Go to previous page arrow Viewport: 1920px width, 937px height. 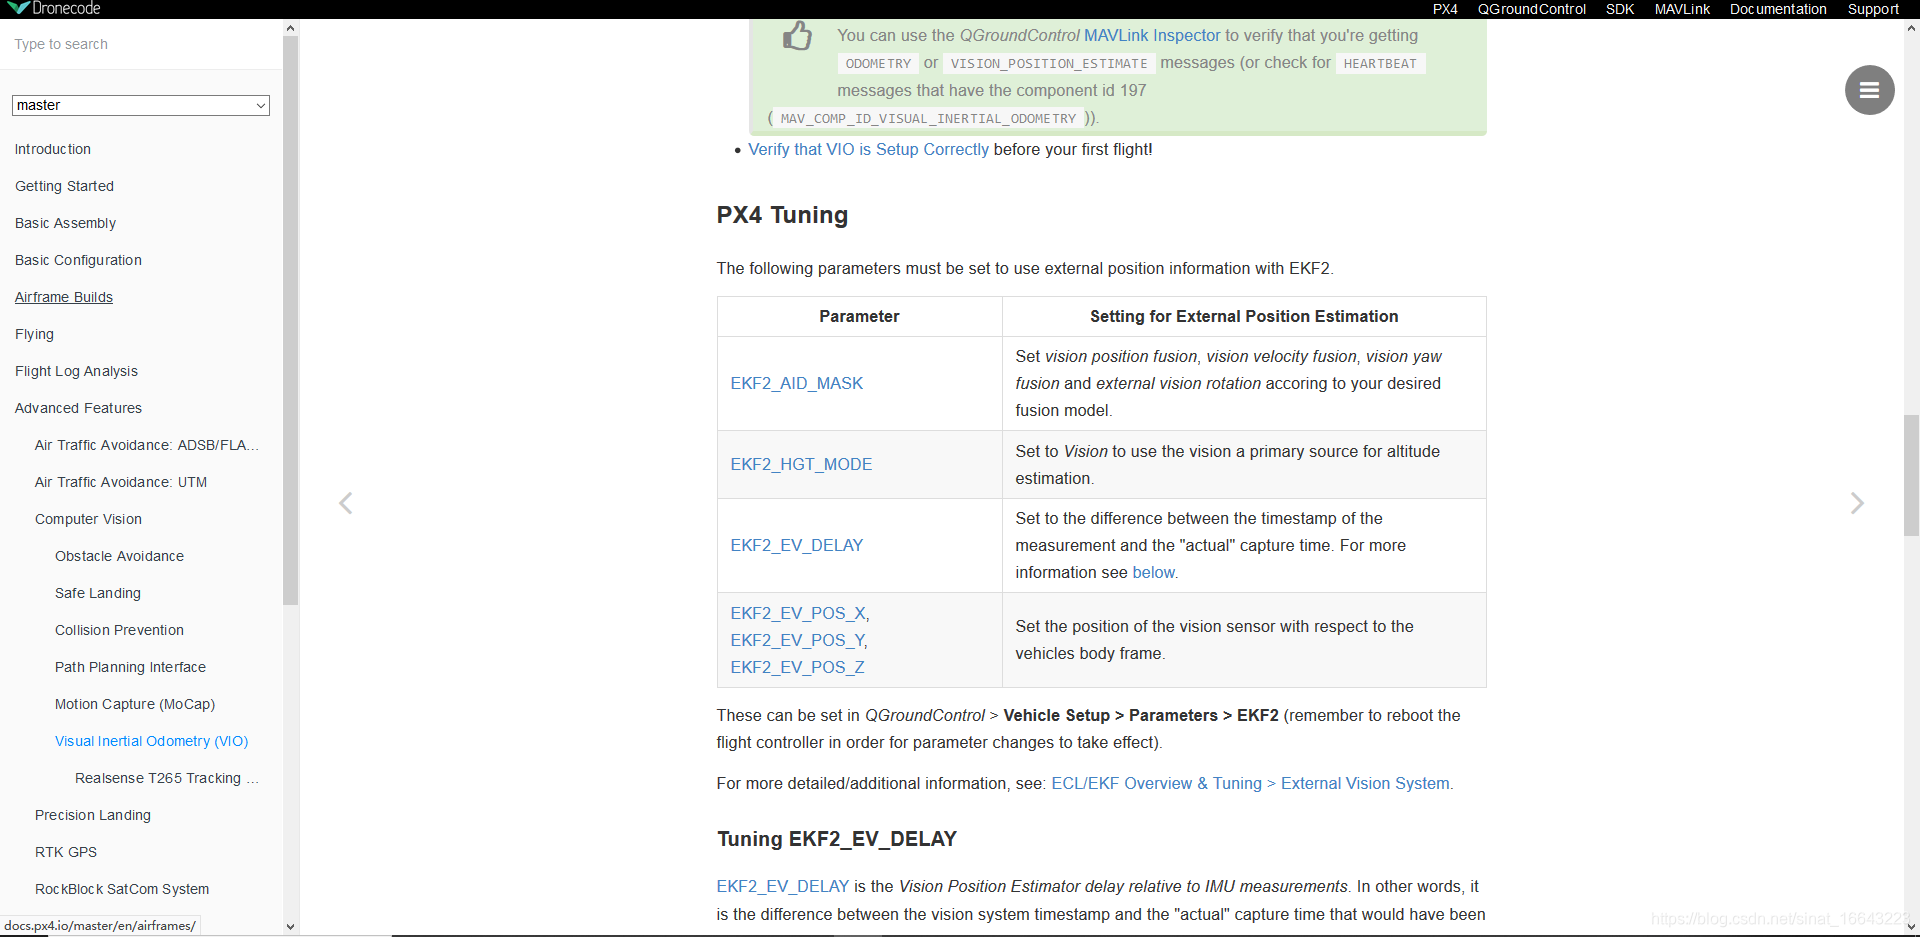pyautogui.click(x=346, y=503)
